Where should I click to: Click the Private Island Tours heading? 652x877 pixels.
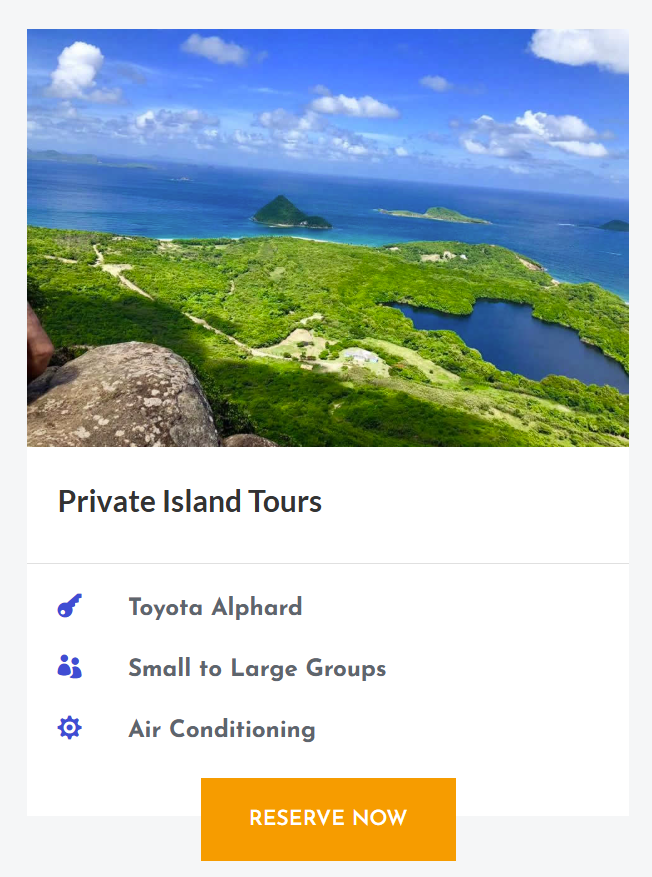click(189, 502)
